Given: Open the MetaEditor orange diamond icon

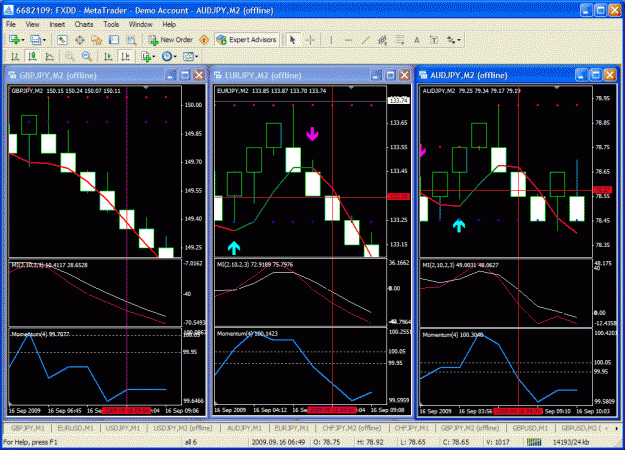Looking at the screenshot, I should click(204, 40).
